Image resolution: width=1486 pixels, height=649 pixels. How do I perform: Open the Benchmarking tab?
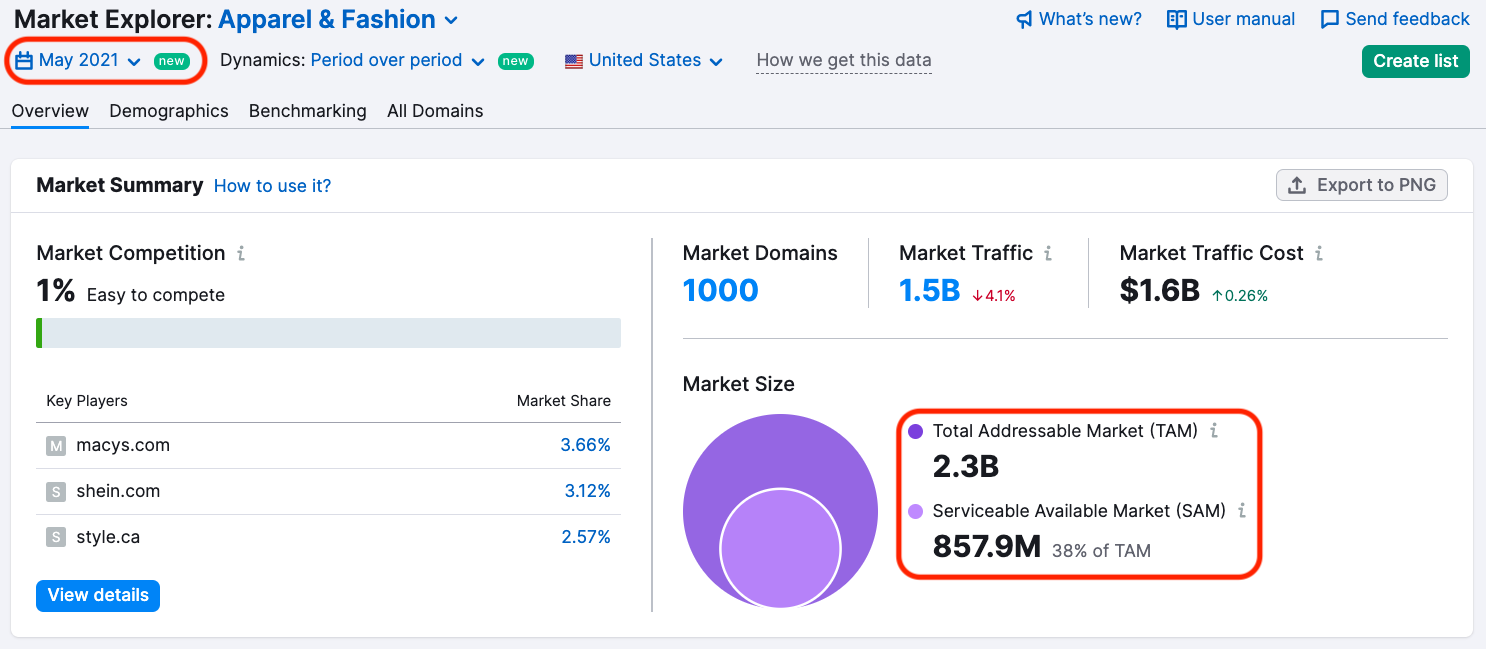click(307, 111)
